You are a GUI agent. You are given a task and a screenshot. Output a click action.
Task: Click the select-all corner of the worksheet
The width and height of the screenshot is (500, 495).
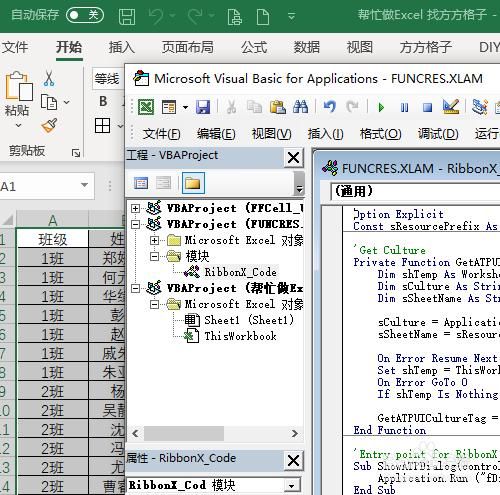(x=7, y=220)
